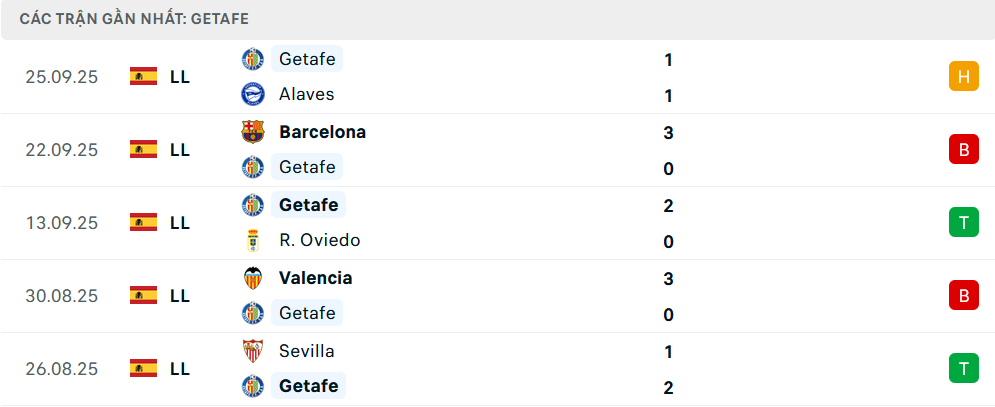Open the Barcelona team link
Image resolution: width=995 pixels, height=407 pixels.
pyautogui.click(x=322, y=132)
